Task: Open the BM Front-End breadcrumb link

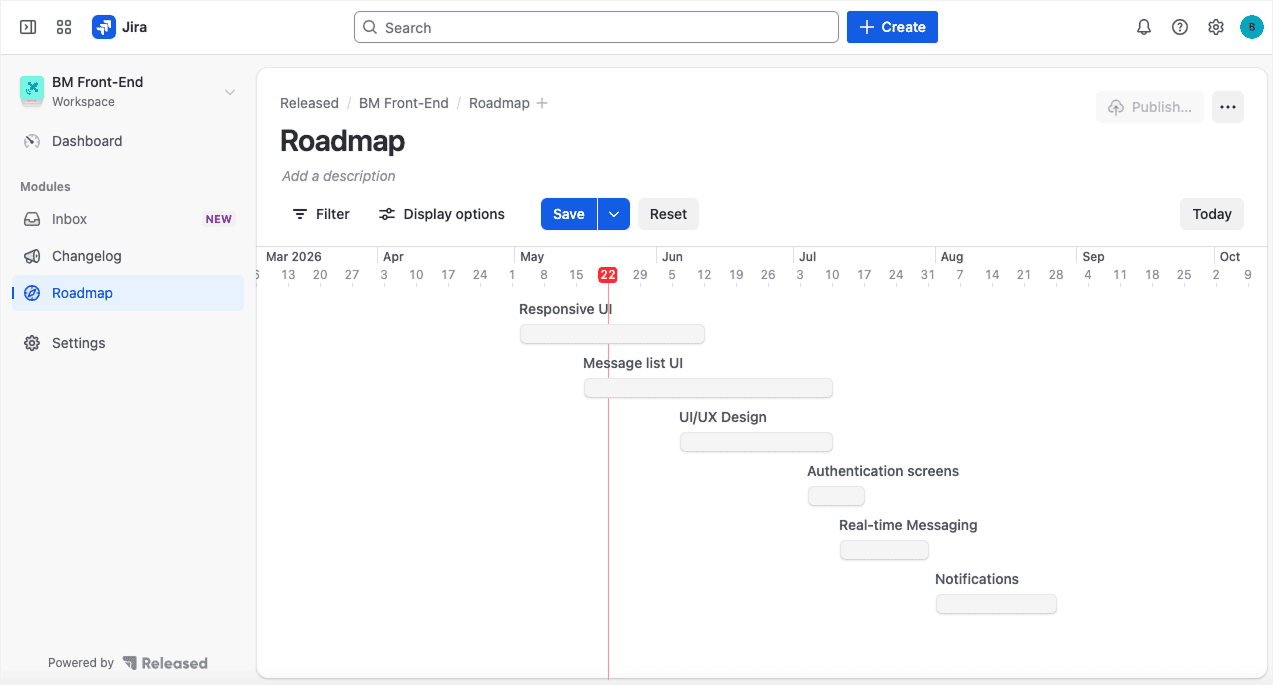Action: click(x=404, y=103)
